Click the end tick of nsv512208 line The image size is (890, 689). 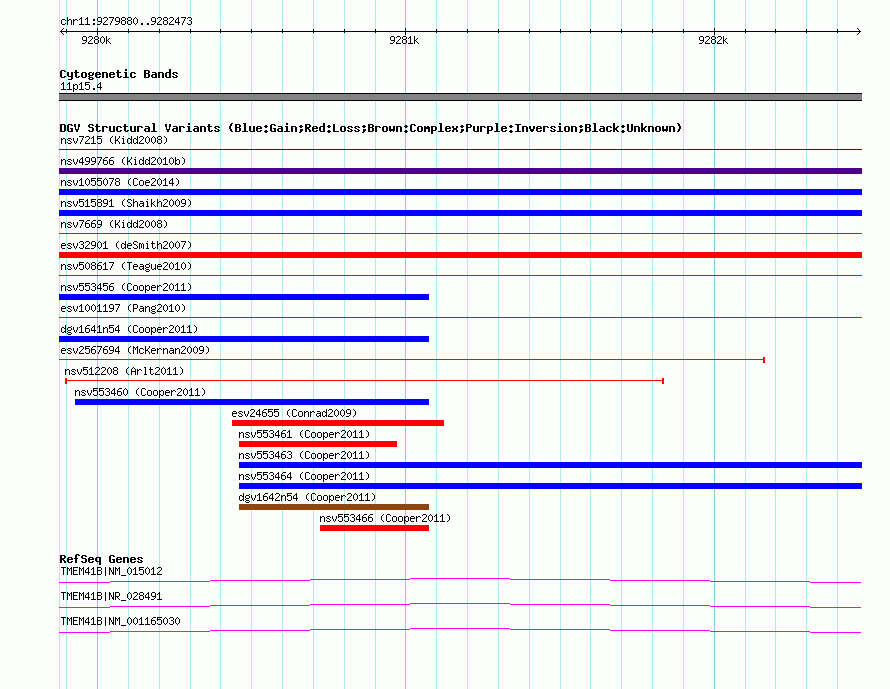pos(663,381)
